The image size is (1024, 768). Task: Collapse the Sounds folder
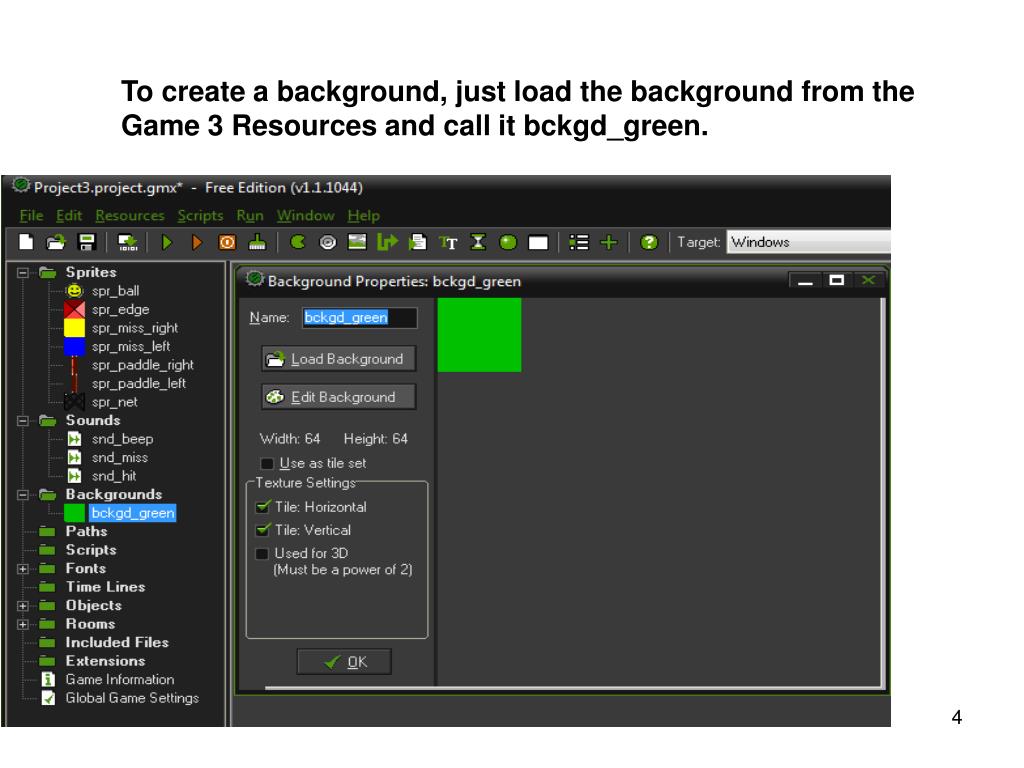(23, 421)
